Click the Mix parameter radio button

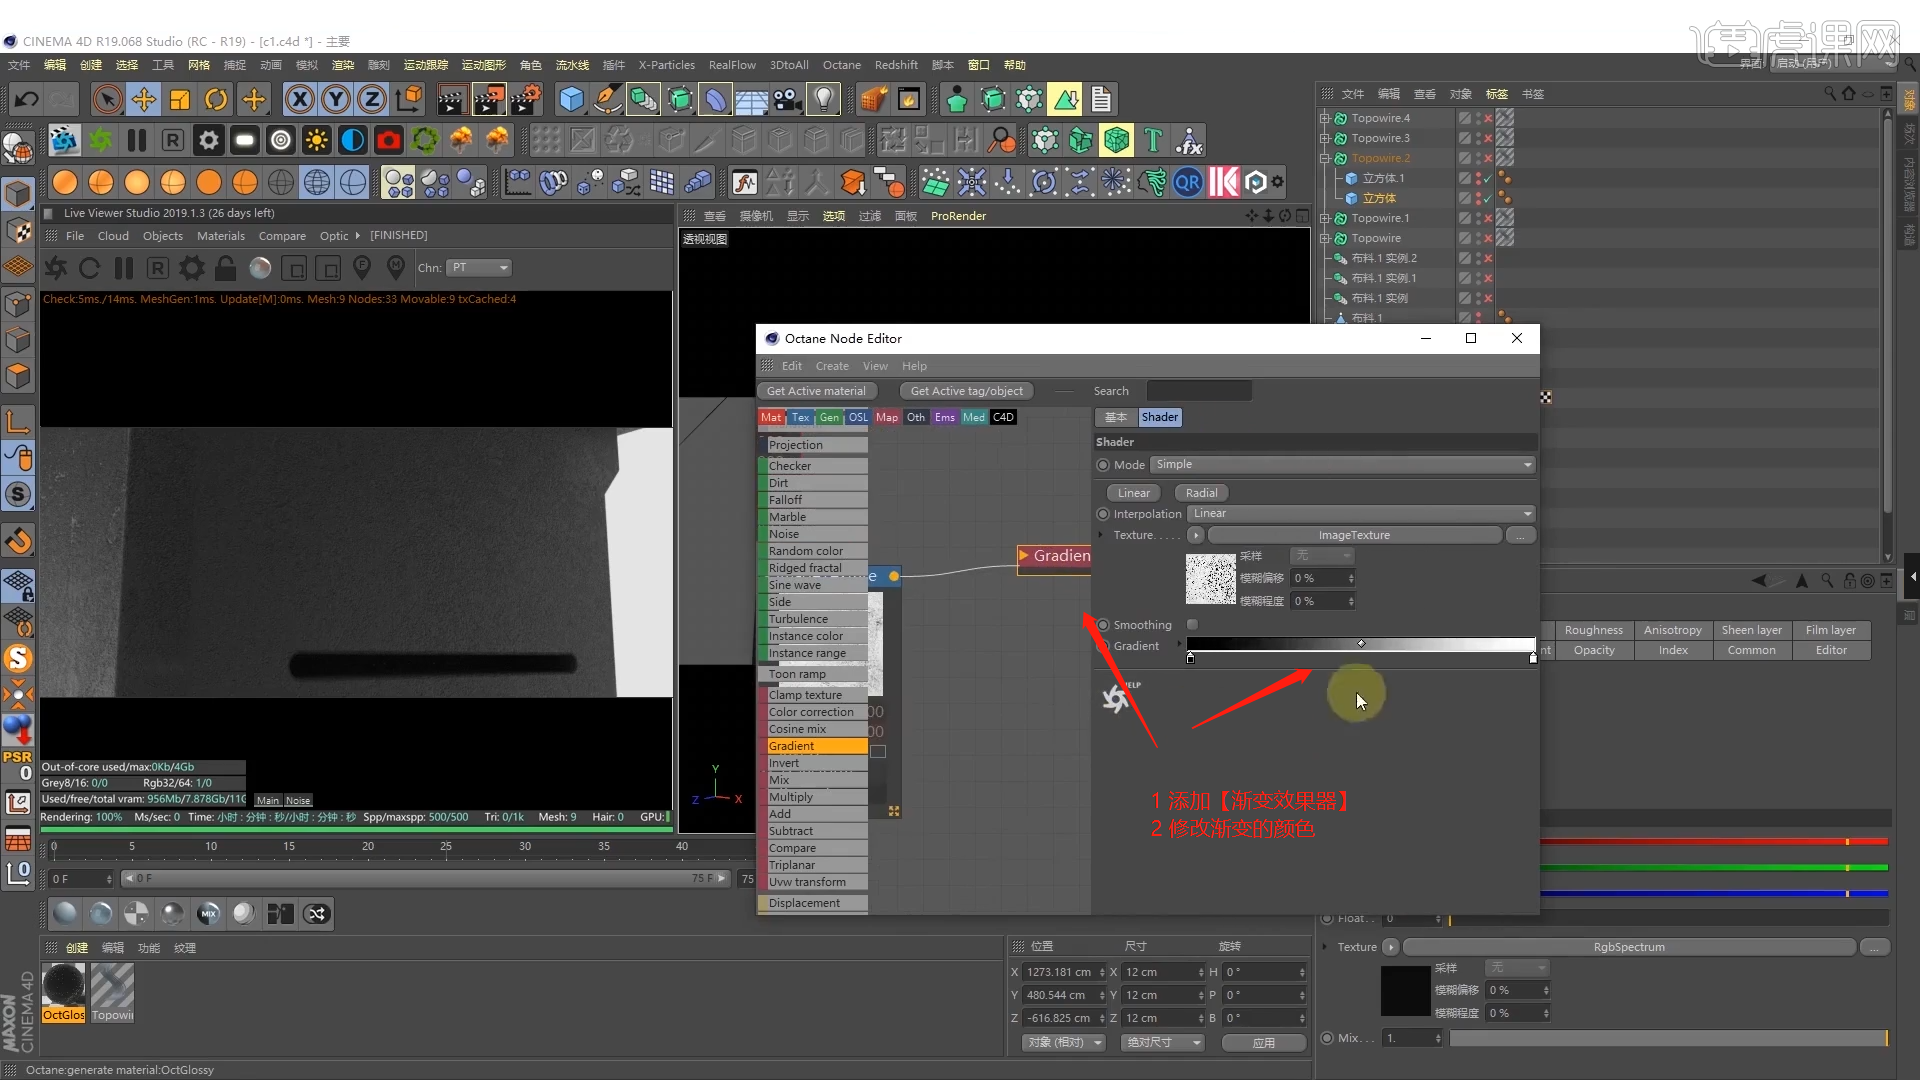tap(1327, 1038)
